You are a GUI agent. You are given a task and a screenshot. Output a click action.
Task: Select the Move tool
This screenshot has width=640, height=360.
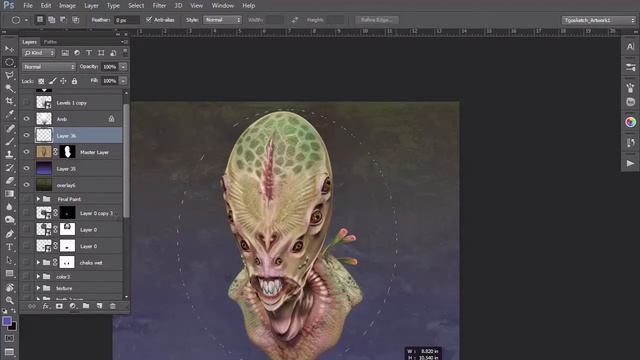tap(9, 49)
